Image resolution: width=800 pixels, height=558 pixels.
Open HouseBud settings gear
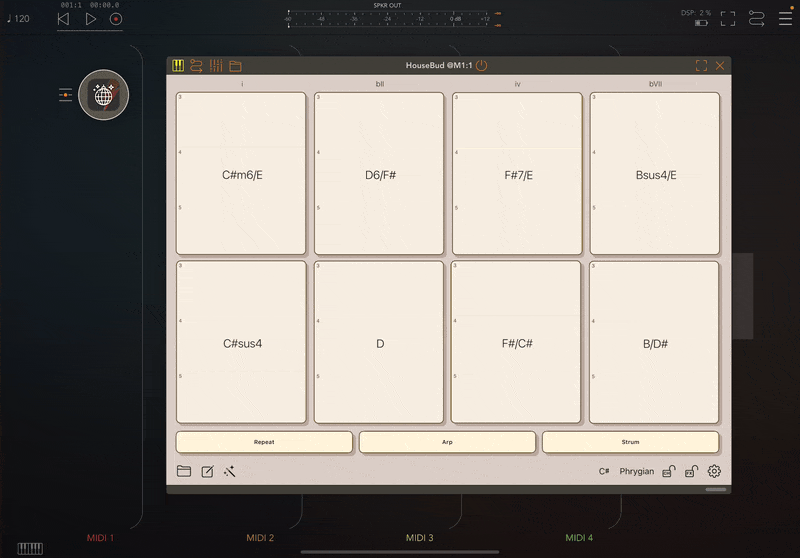point(714,471)
